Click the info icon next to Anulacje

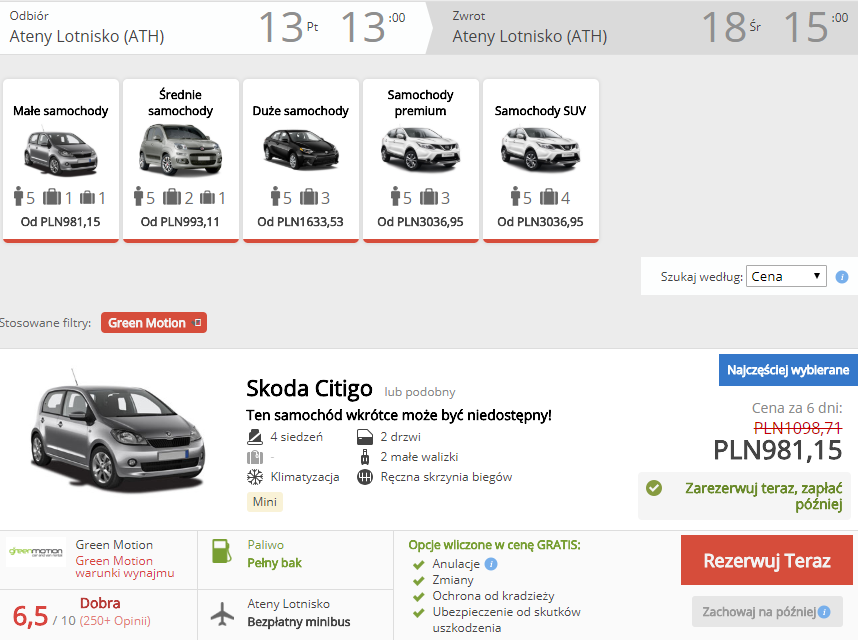point(491,564)
